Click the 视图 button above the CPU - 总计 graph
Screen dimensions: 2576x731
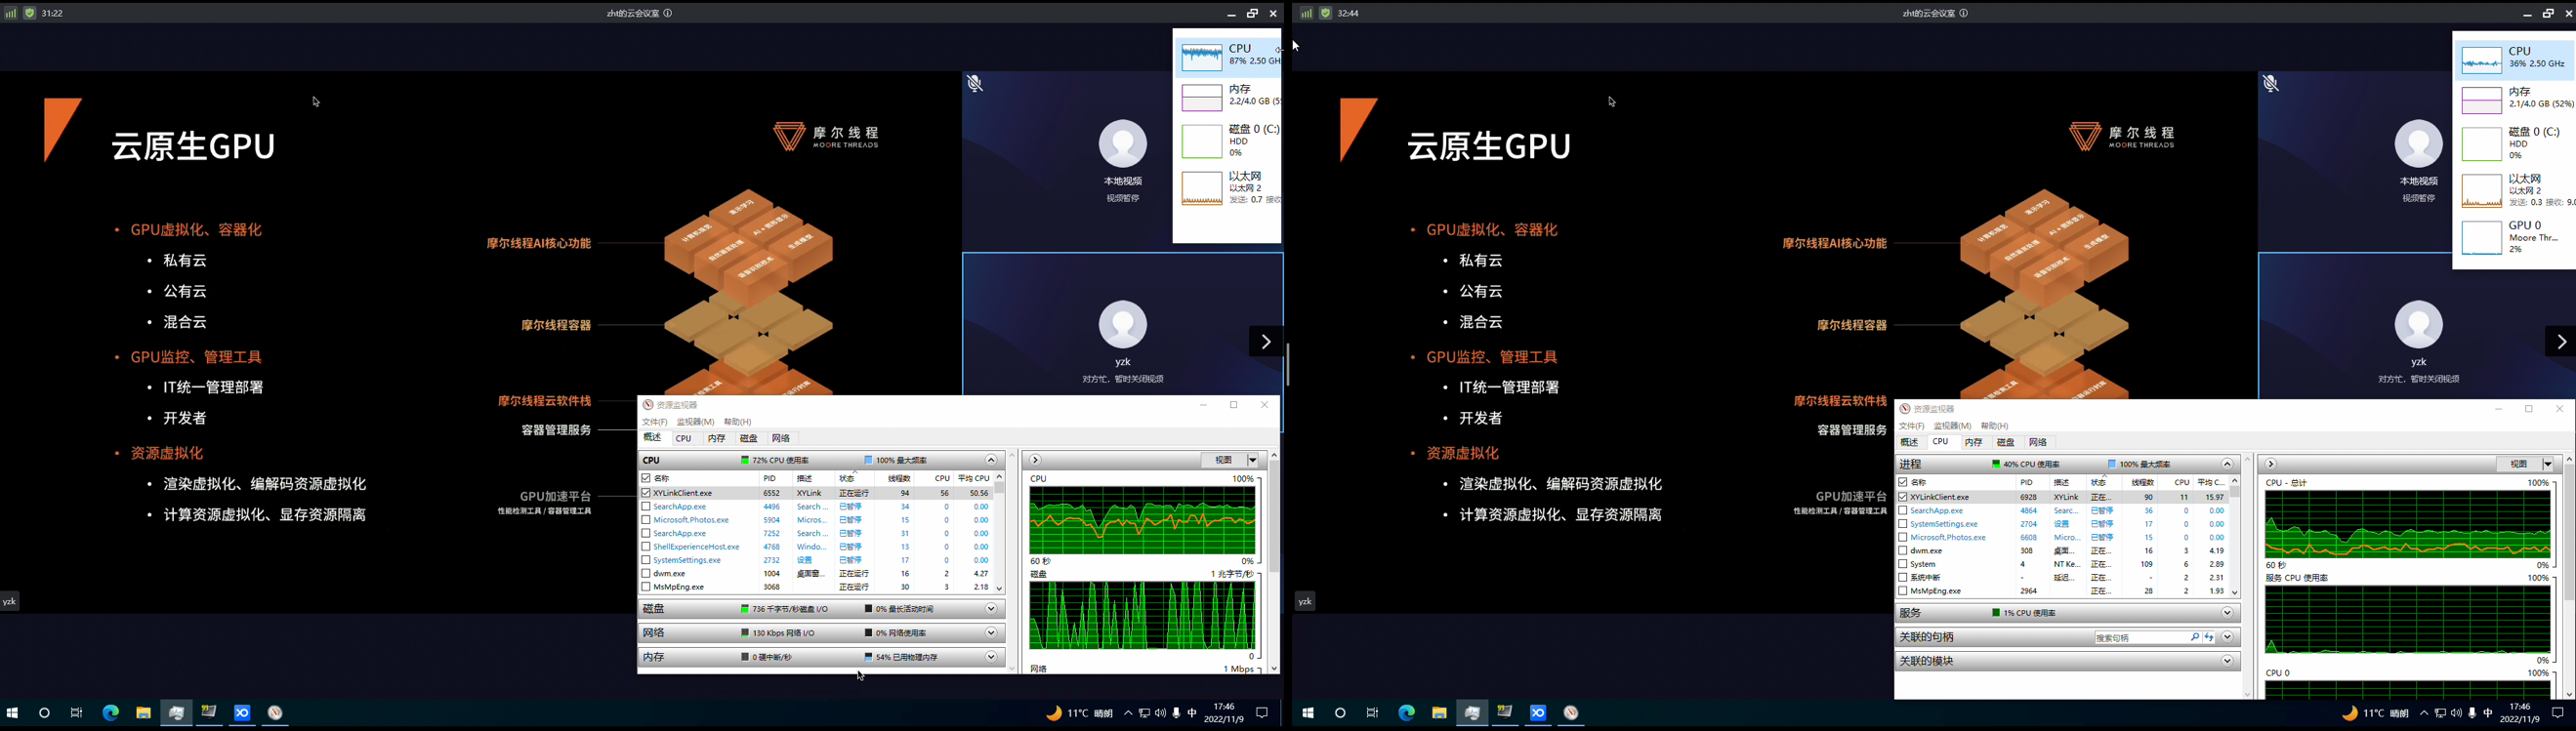coord(2518,464)
